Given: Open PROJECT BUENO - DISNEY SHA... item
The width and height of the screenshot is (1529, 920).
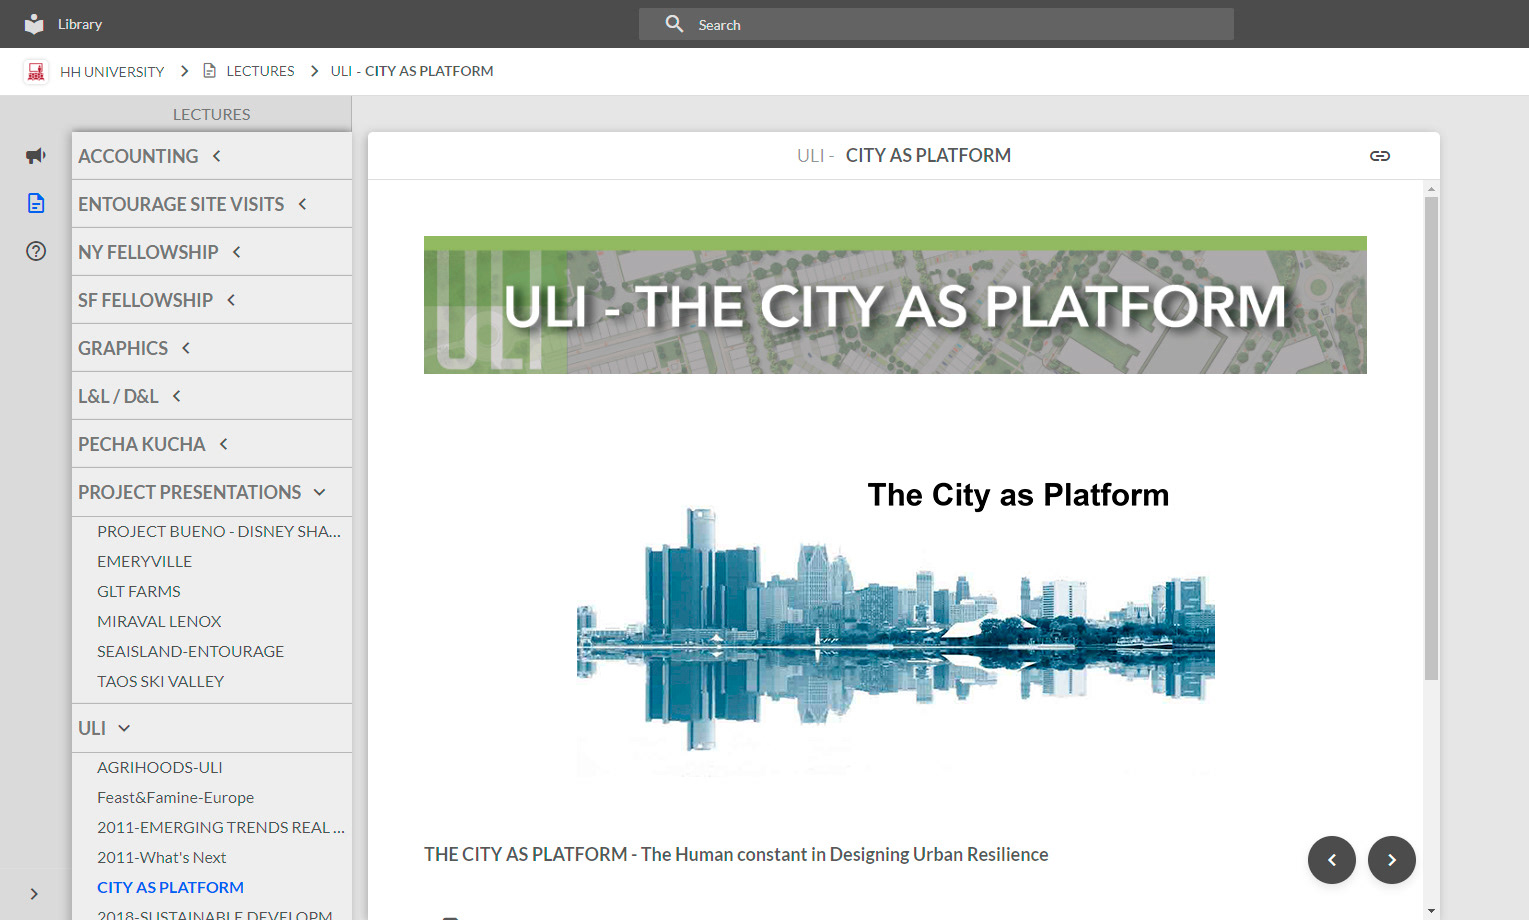Looking at the screenshot, I should pos(219,531).
